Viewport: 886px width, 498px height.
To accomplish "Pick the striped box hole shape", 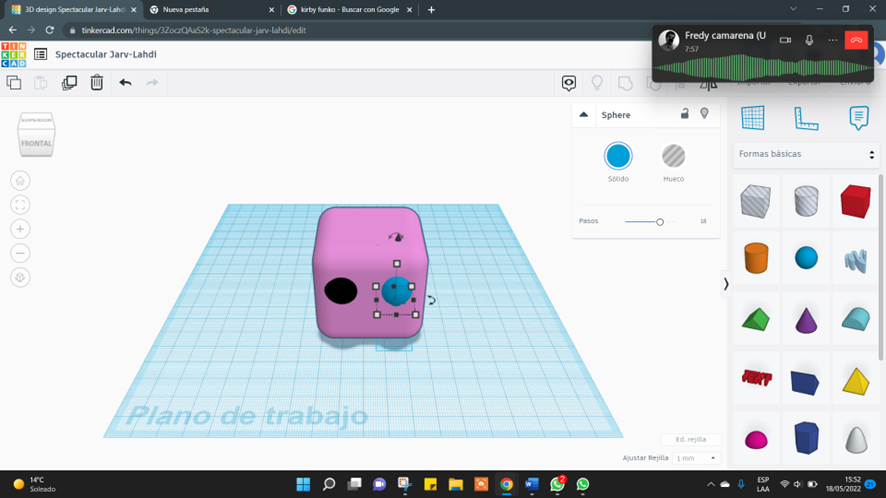I will 756,201.
